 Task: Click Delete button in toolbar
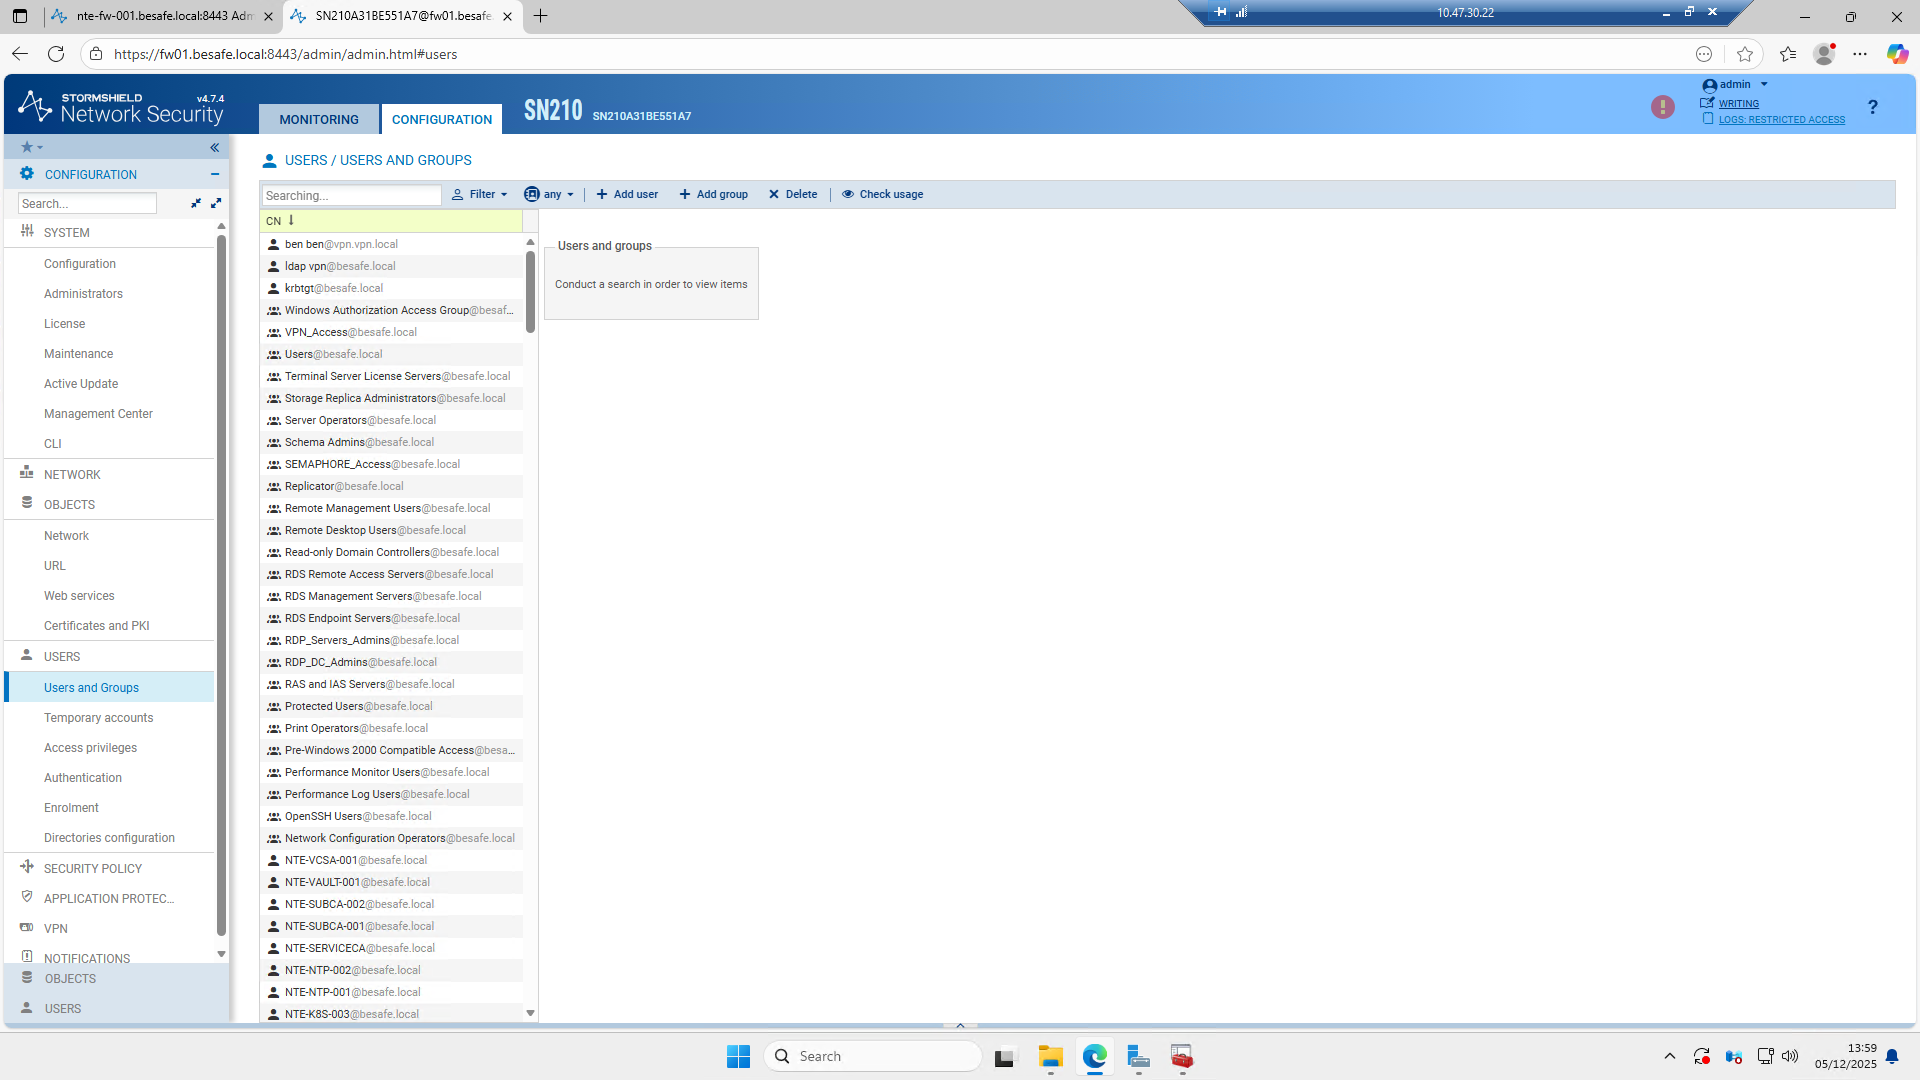pyautogui.click(x=793, y=194)
